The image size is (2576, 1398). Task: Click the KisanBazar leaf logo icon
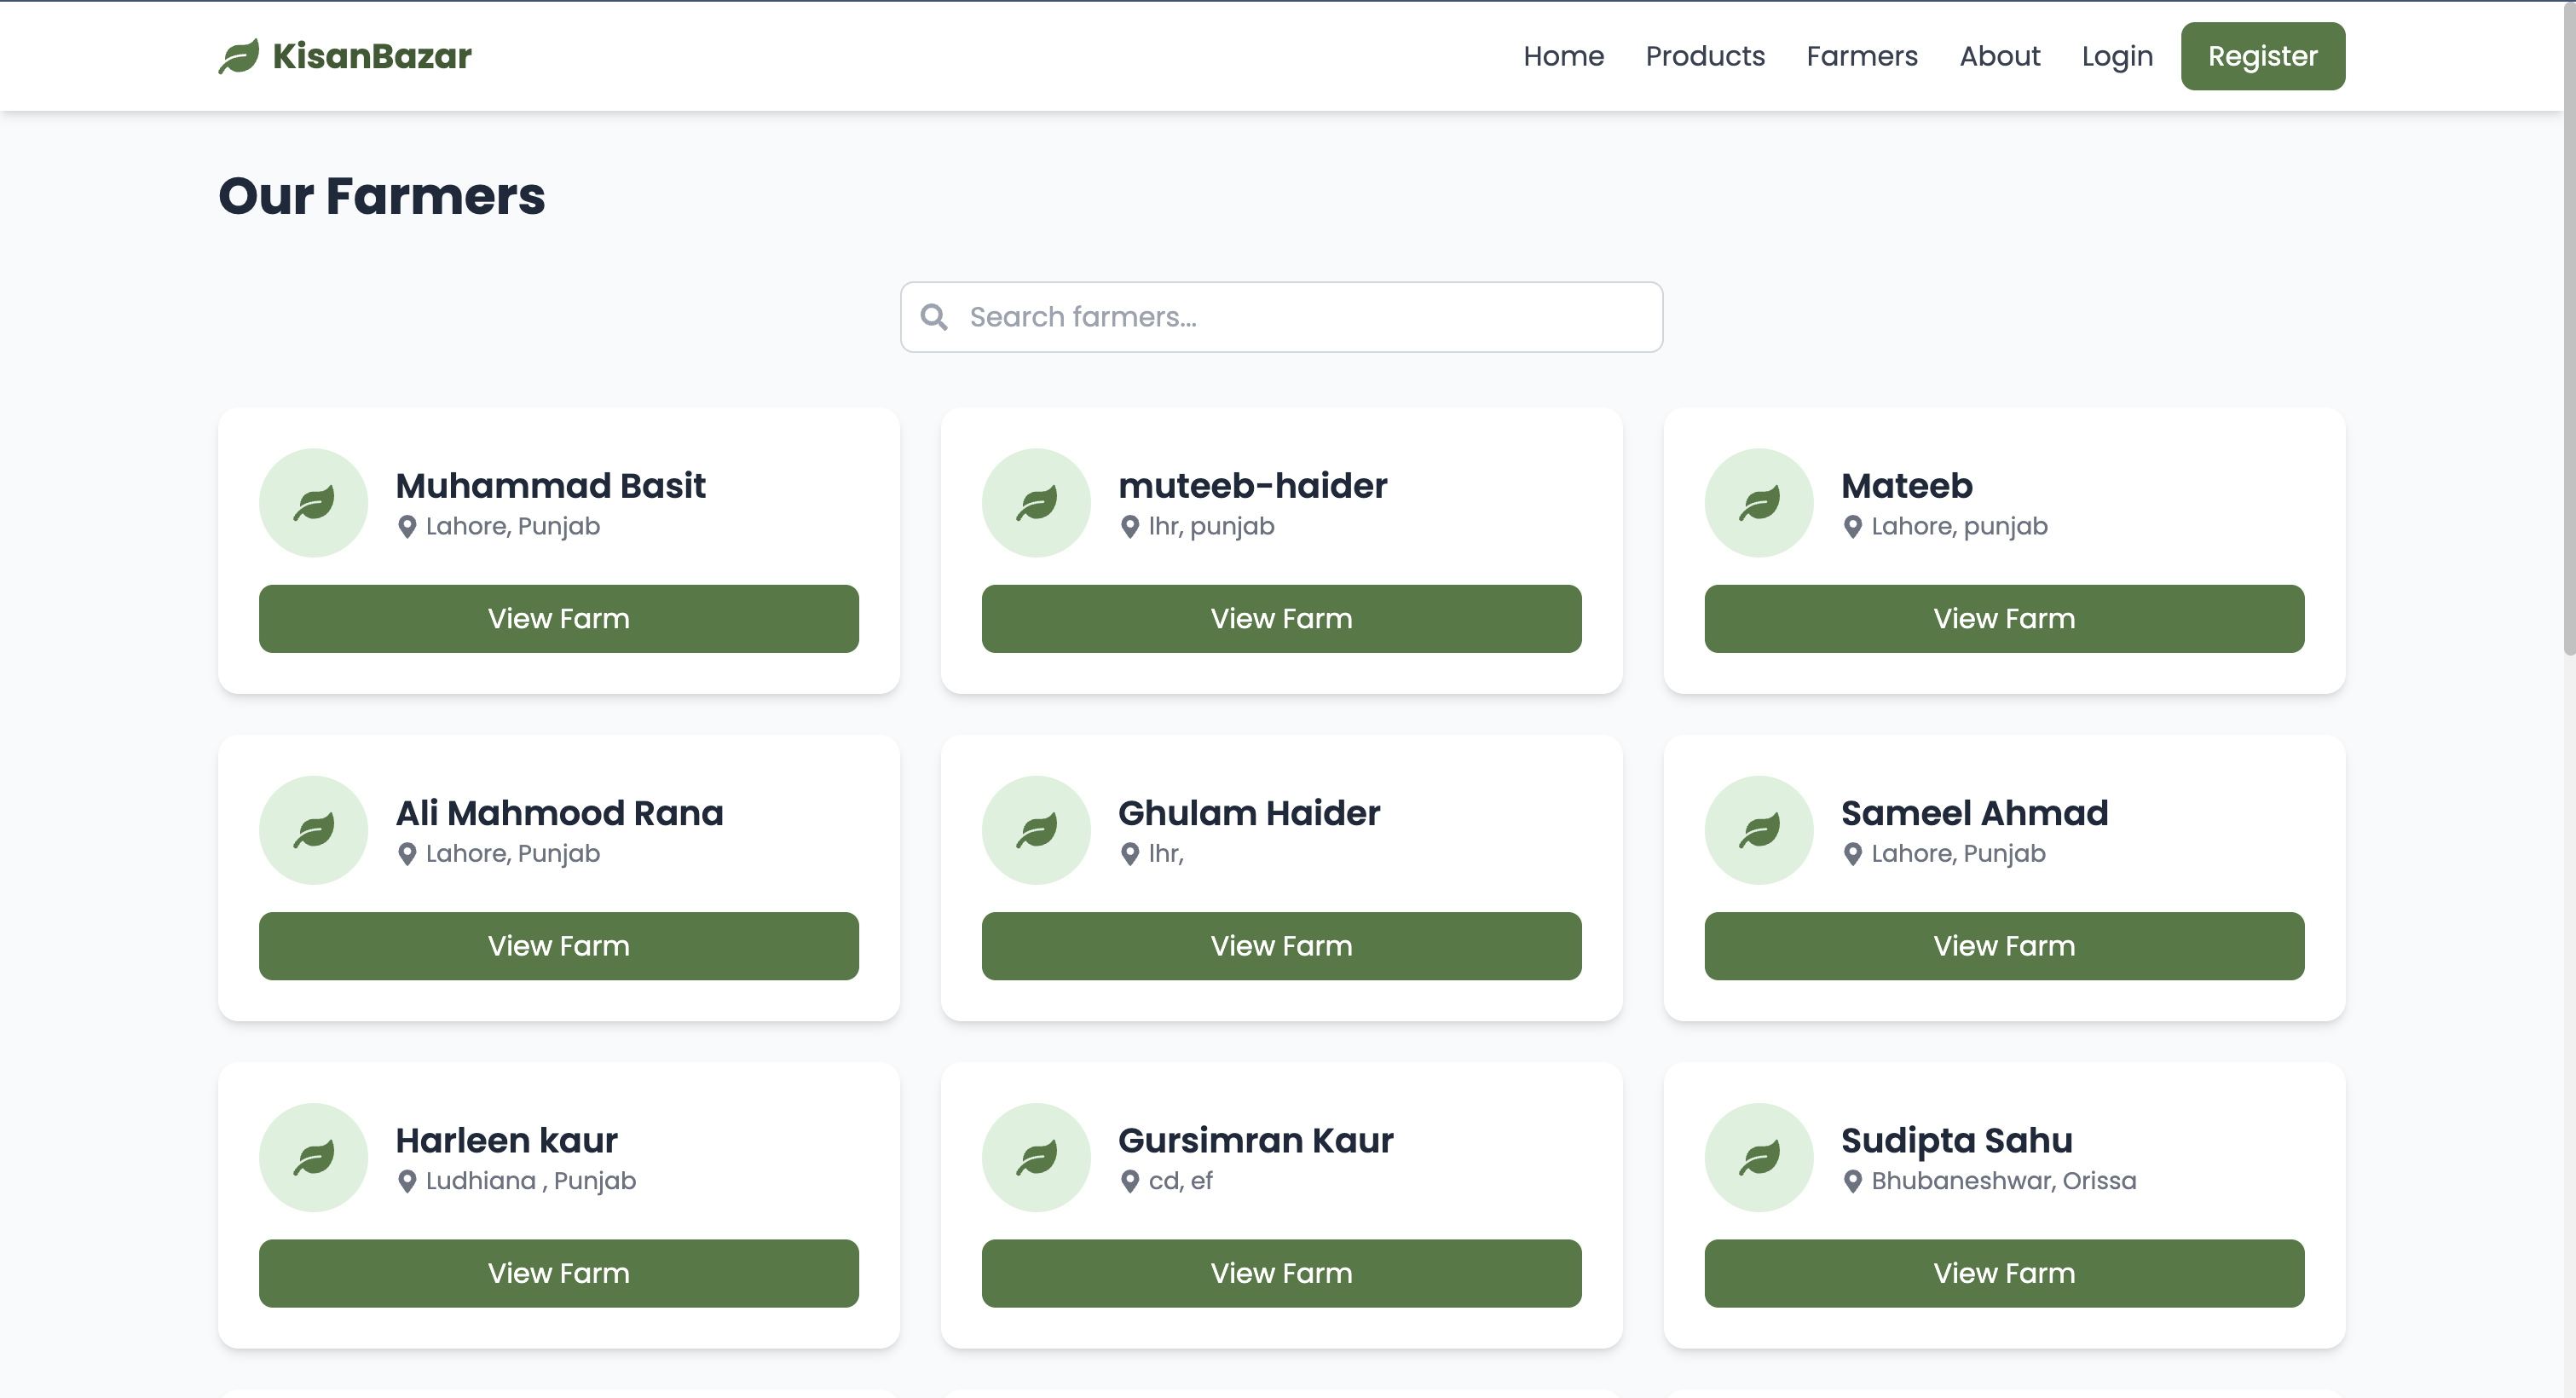click(239, 56)
